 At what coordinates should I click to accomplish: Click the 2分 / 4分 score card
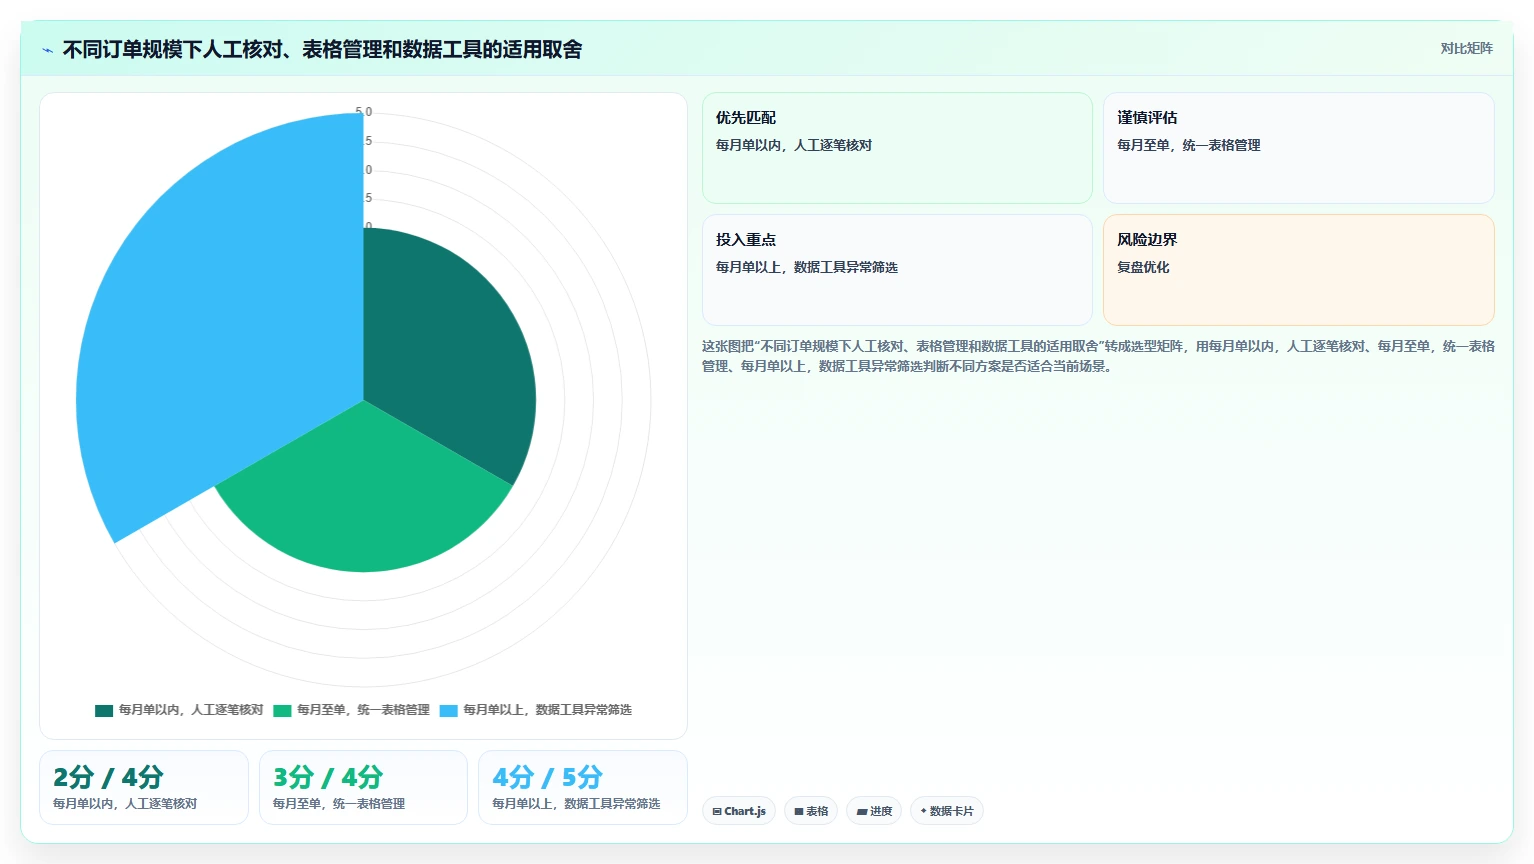pos(144,788)
